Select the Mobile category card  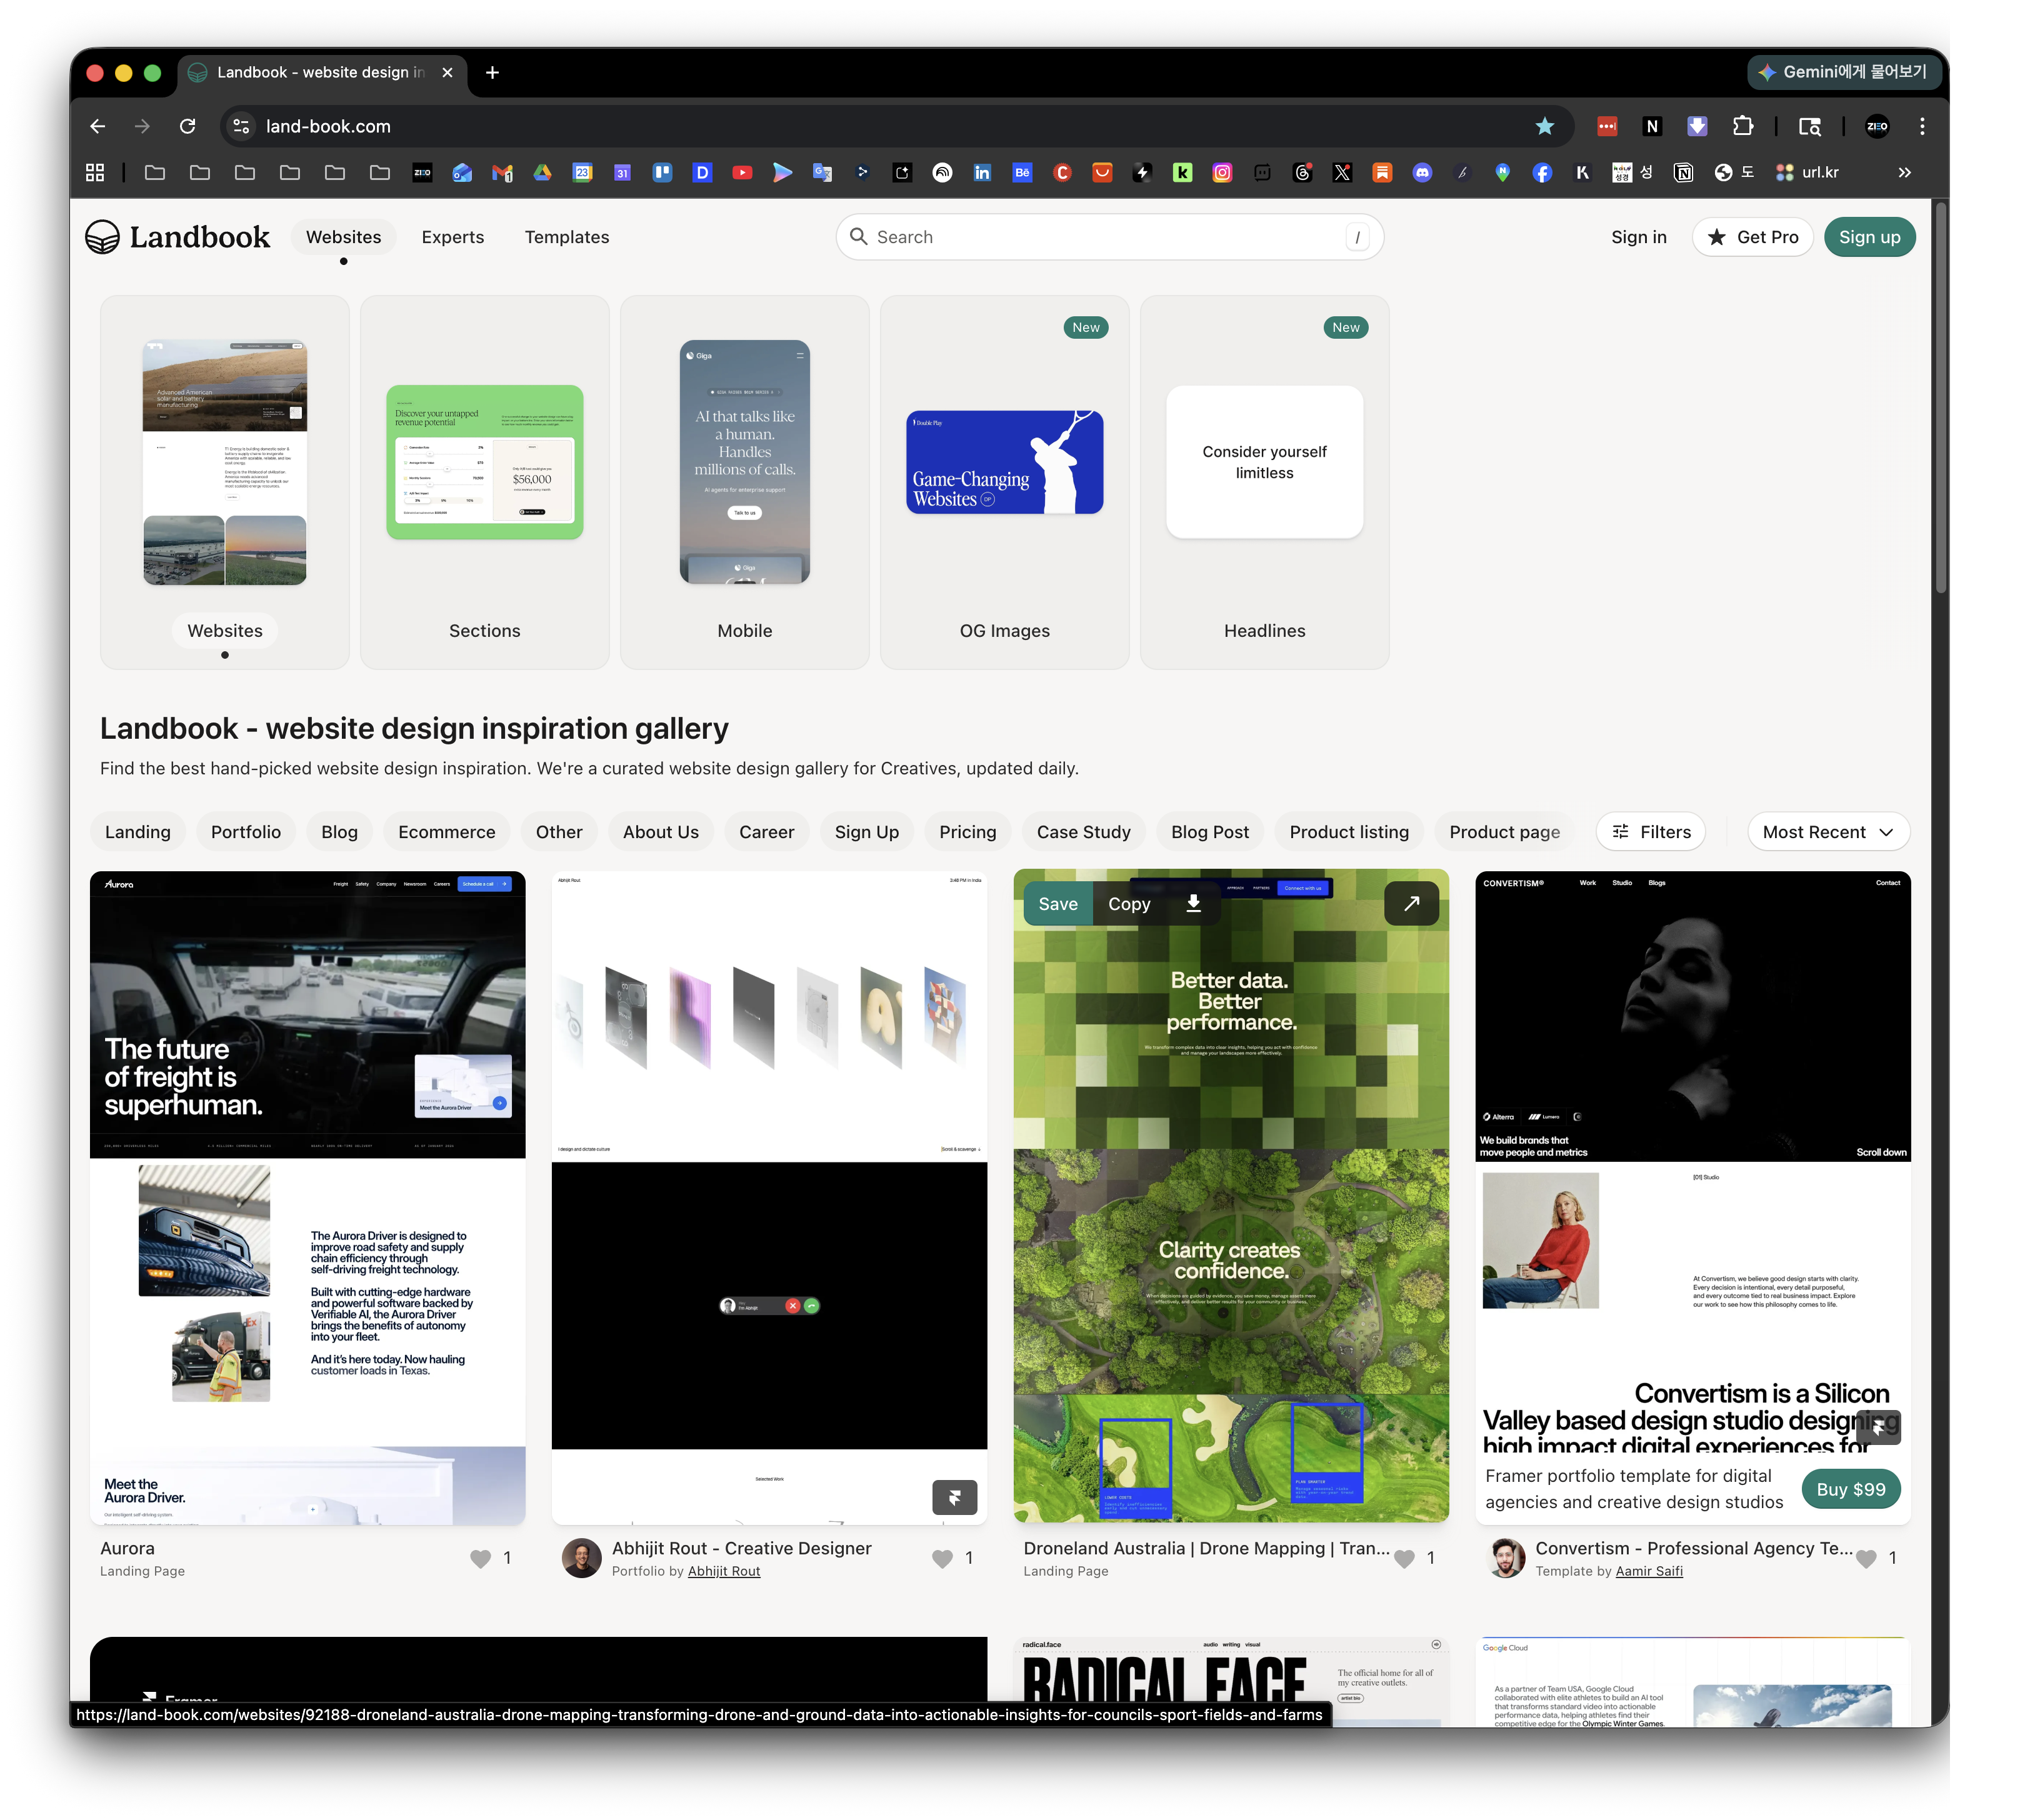745,482
